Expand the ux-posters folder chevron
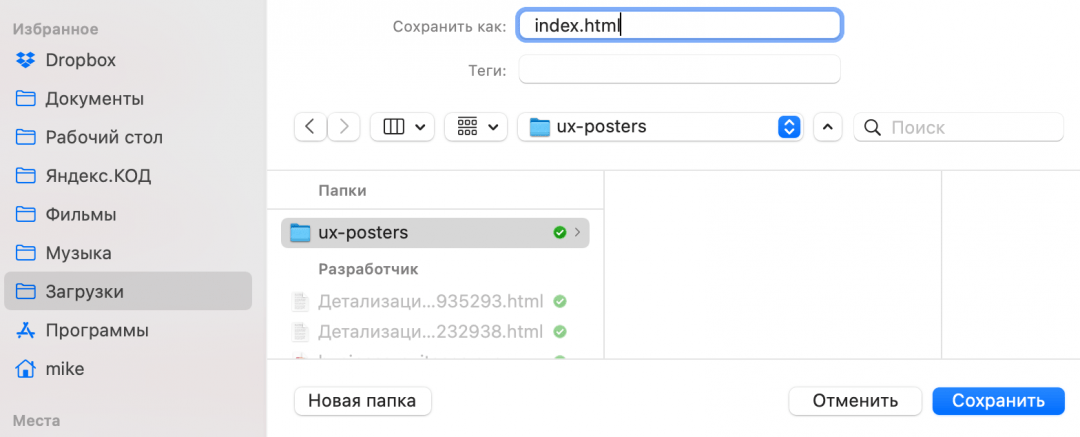 (578, 233)
